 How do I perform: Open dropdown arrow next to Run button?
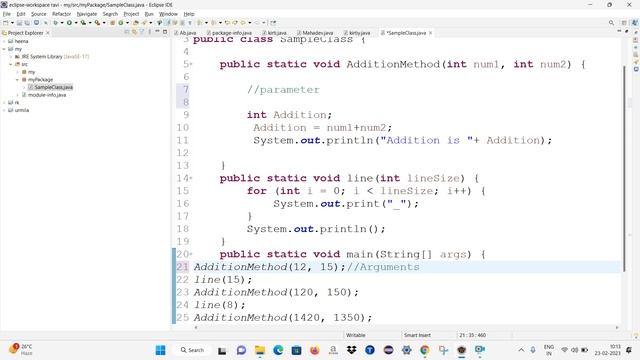(x=76, y=23)
